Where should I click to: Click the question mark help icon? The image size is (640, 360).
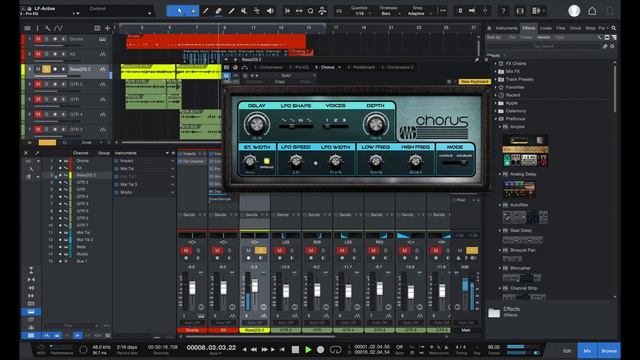pos(503,11)
